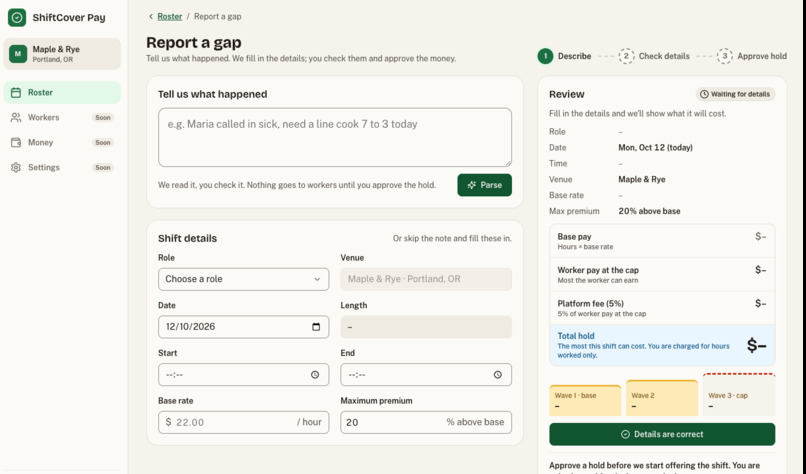This screenshot has width=806, height=474.
Task: Click the Parse button
Action: coord(484,185)
